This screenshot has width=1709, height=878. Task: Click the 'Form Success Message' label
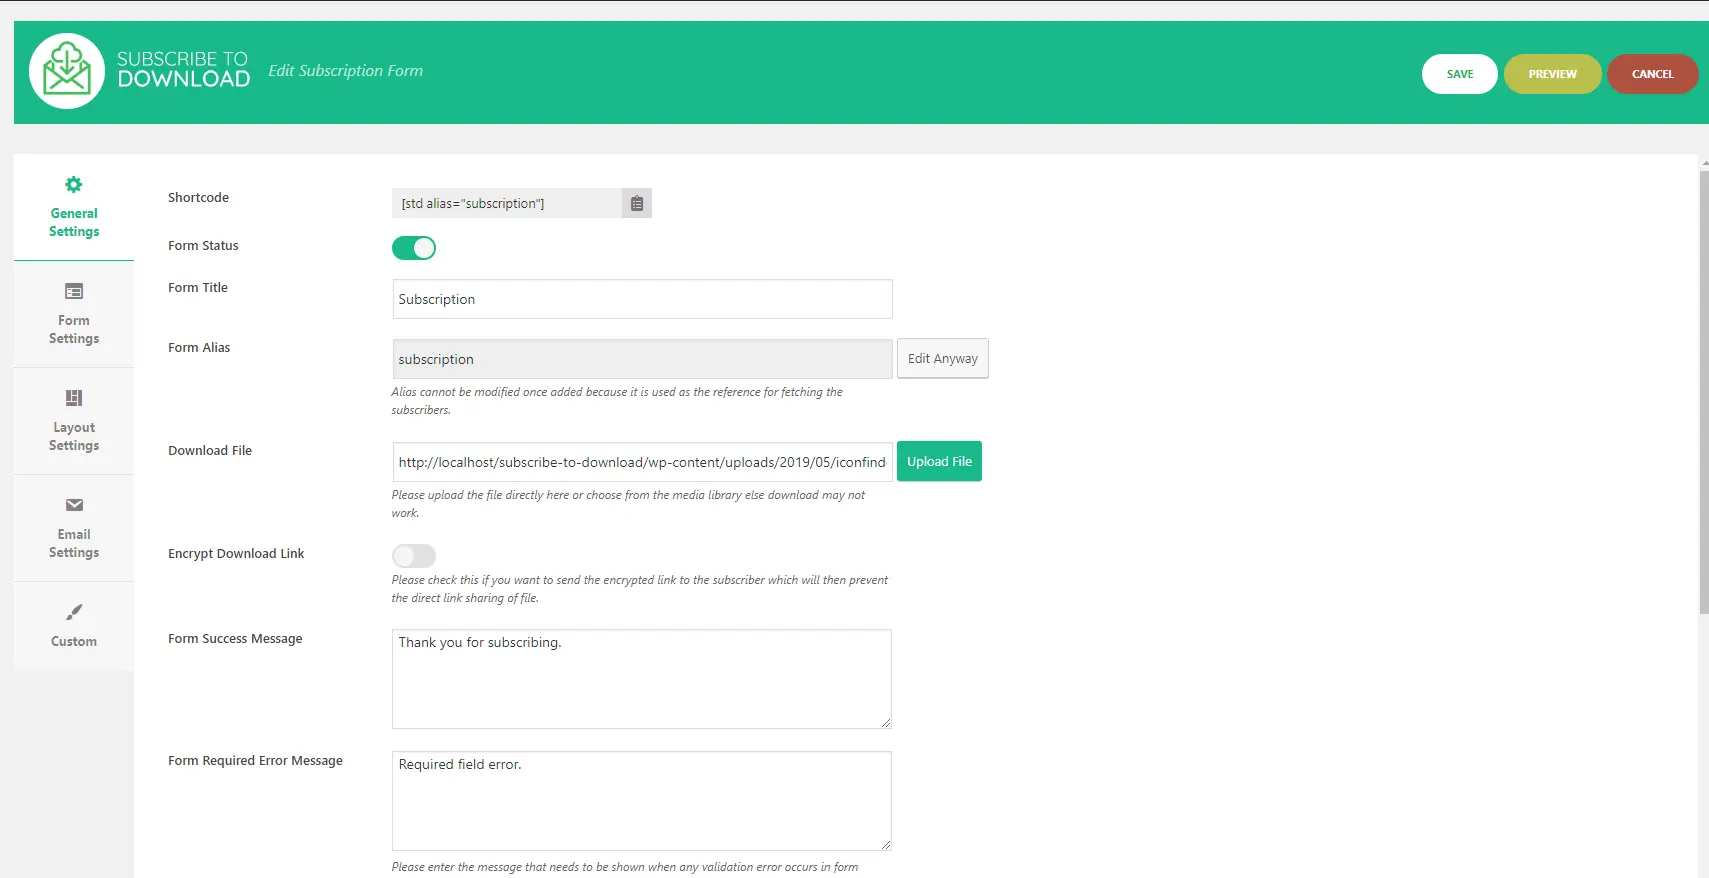pos(235,638)
